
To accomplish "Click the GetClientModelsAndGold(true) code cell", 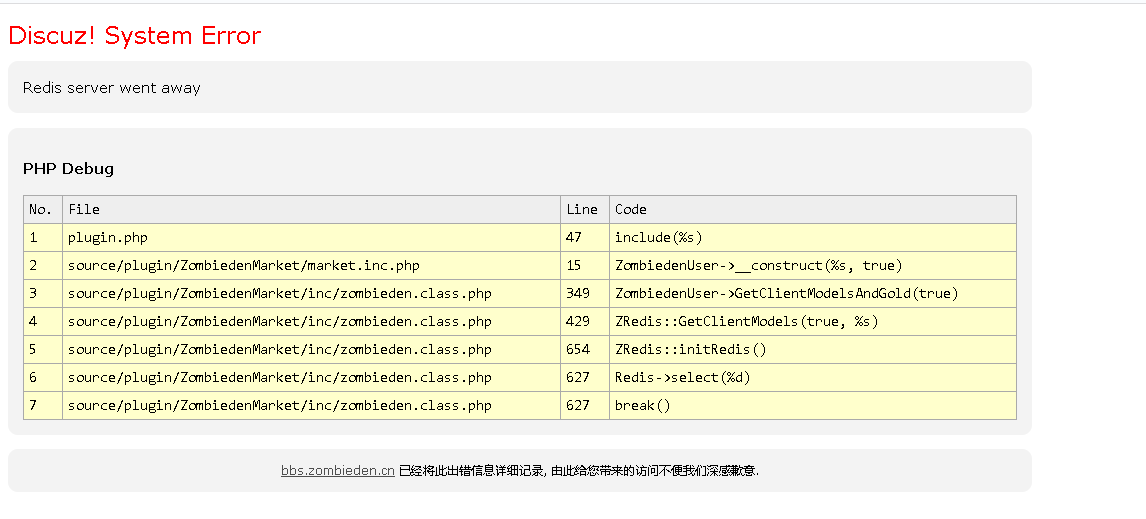I will (x=786, y=293).
